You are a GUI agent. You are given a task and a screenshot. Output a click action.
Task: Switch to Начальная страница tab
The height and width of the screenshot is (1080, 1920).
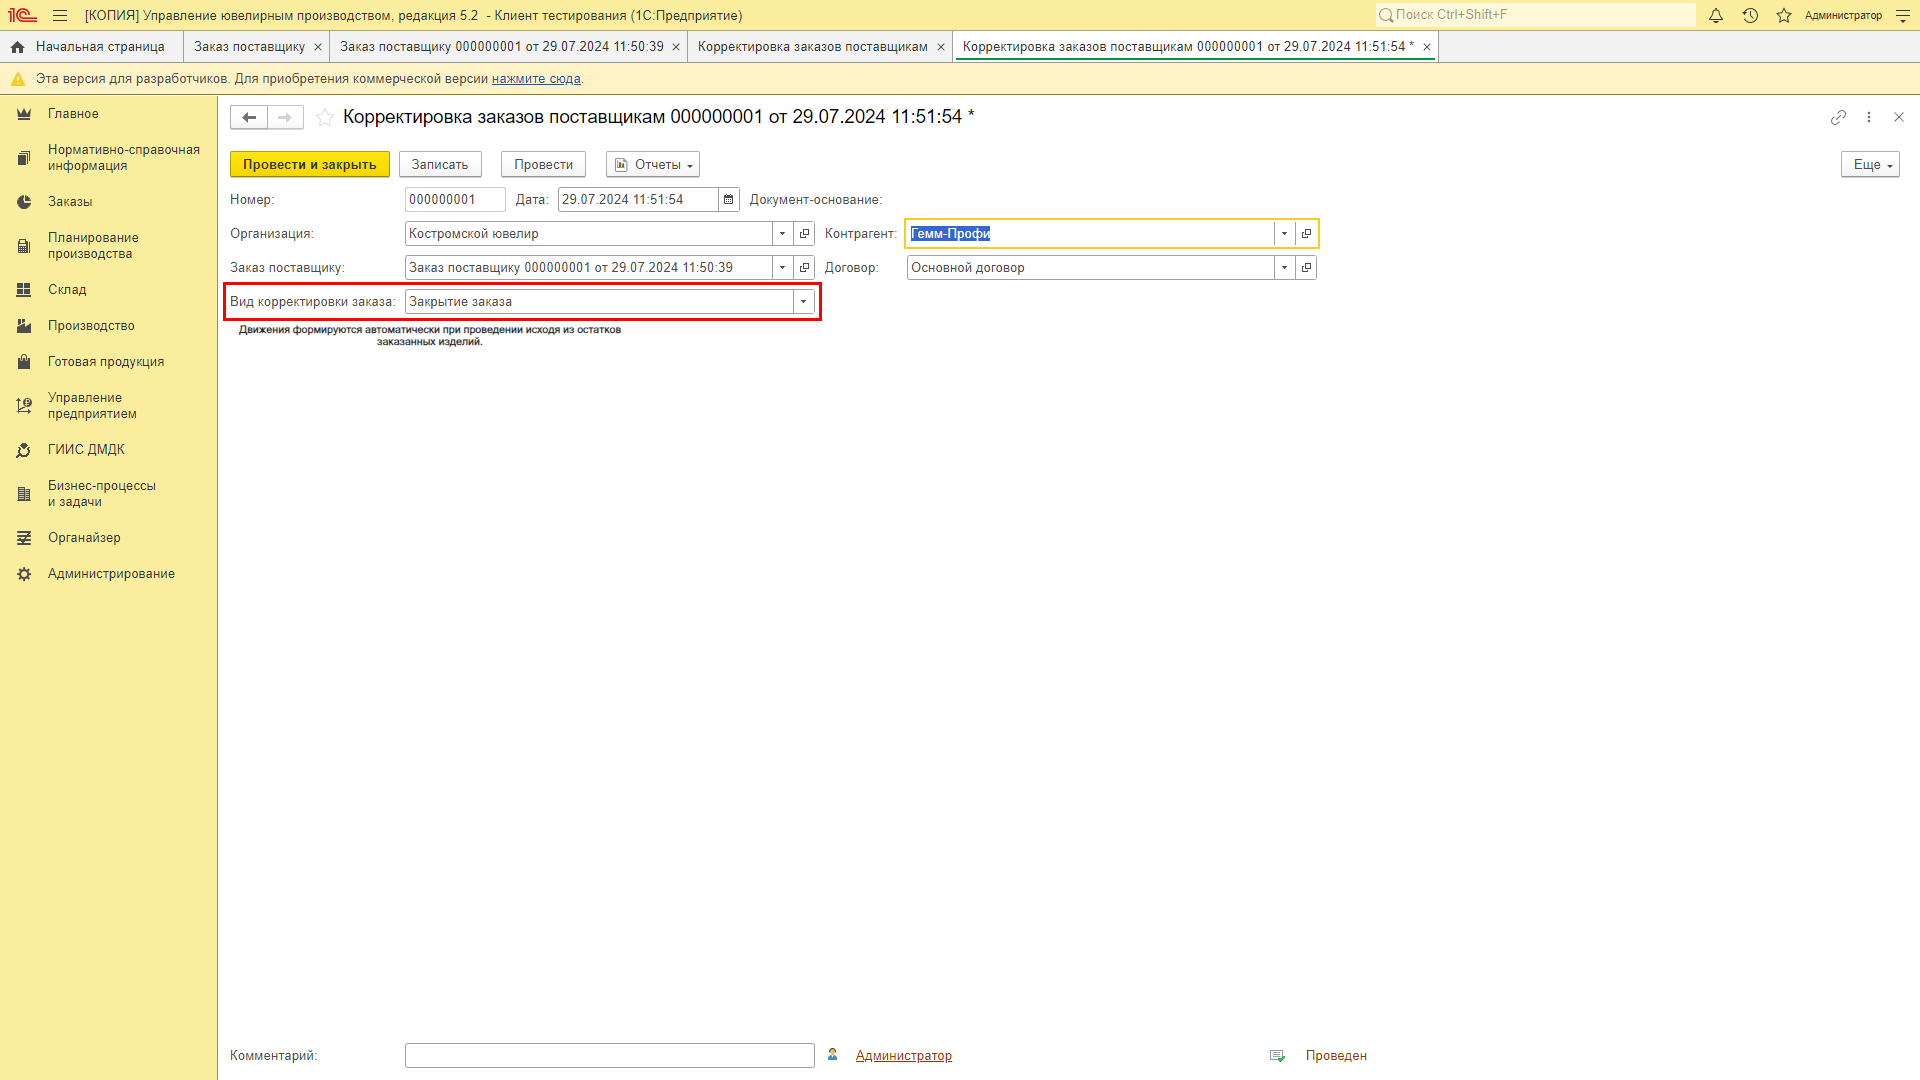pyautogui.click(x=91, y=47)
